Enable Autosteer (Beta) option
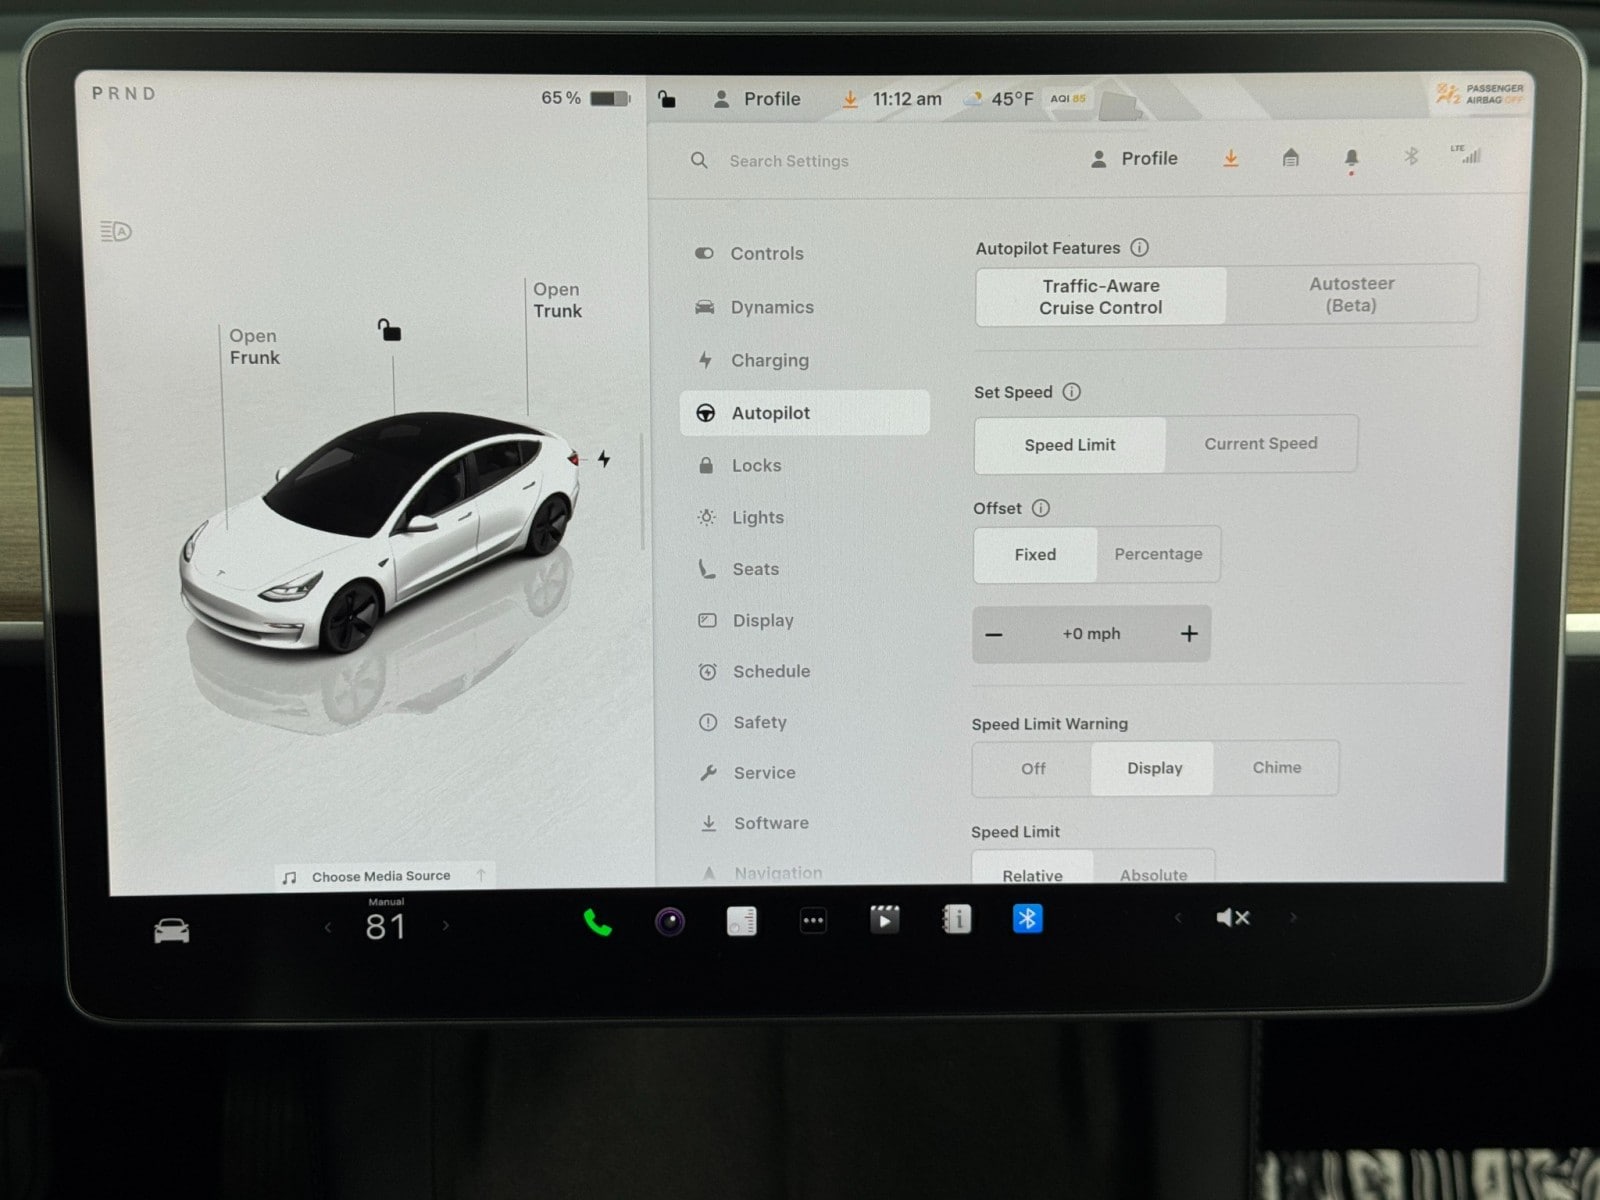 [1351, 295]
